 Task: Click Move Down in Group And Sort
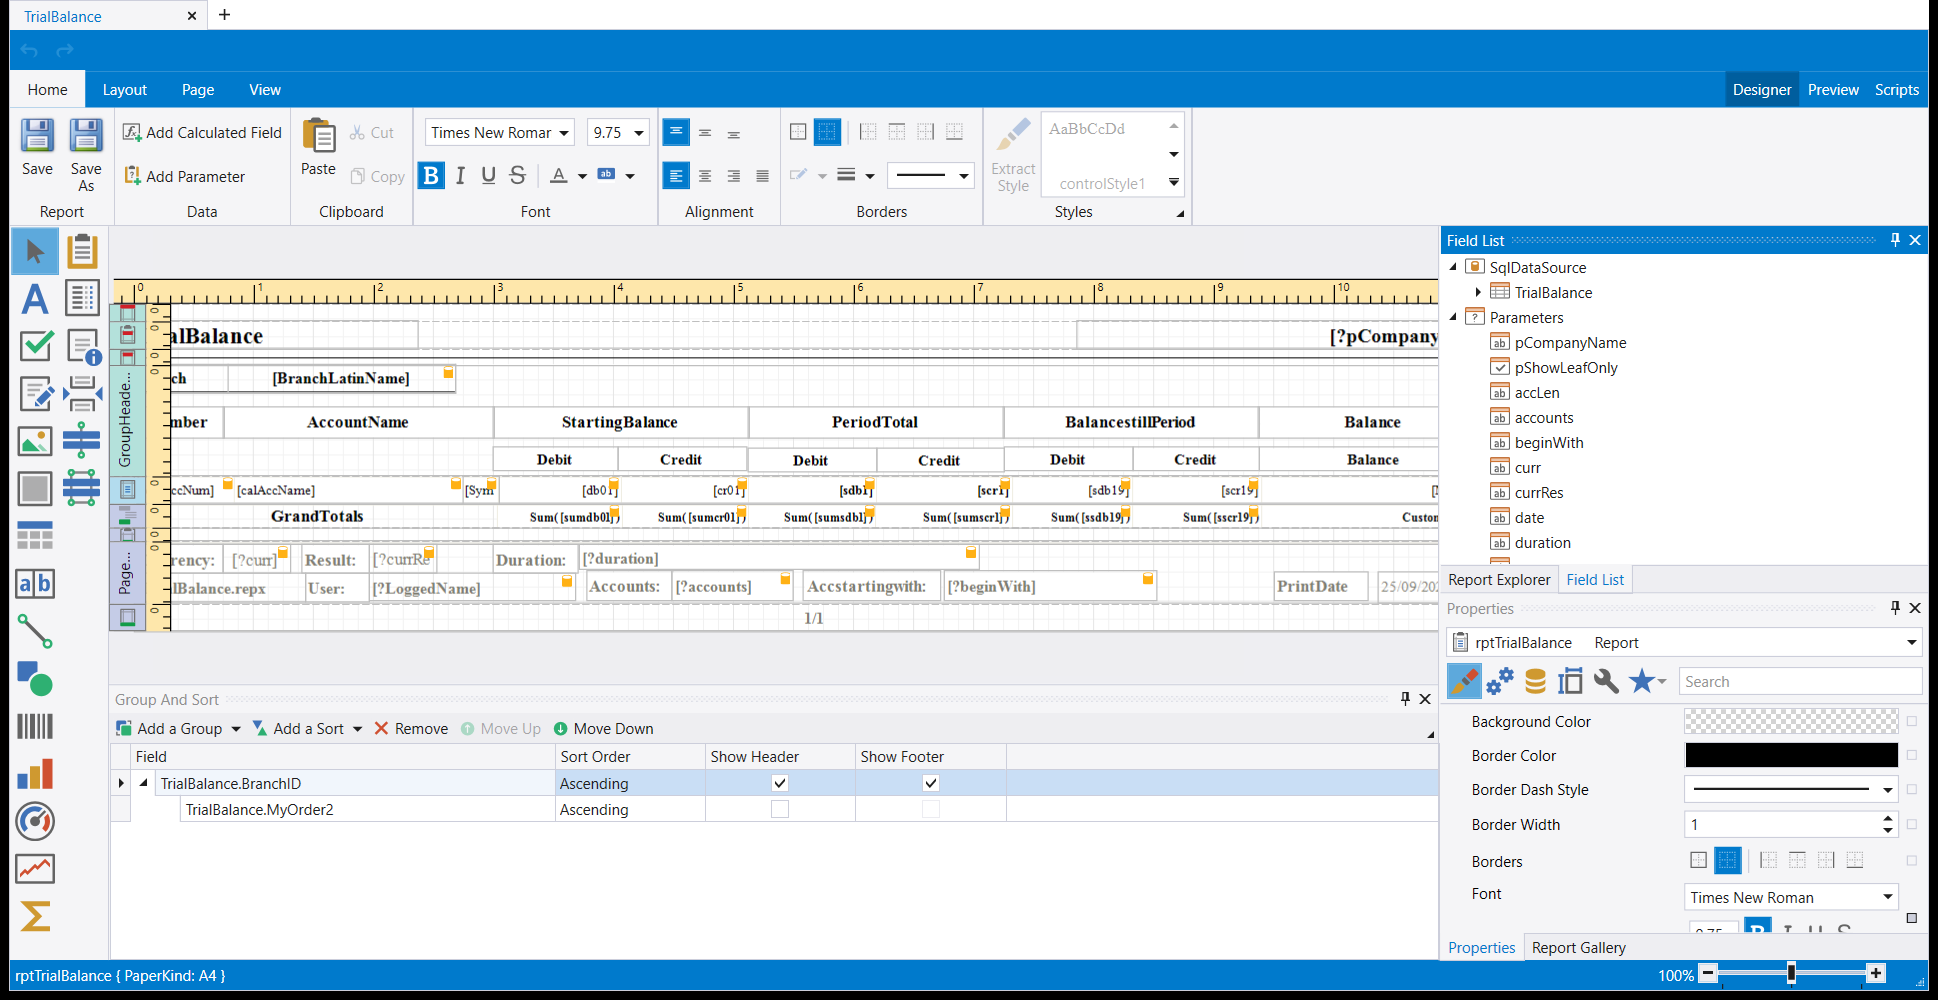click(x=604, y=729)
